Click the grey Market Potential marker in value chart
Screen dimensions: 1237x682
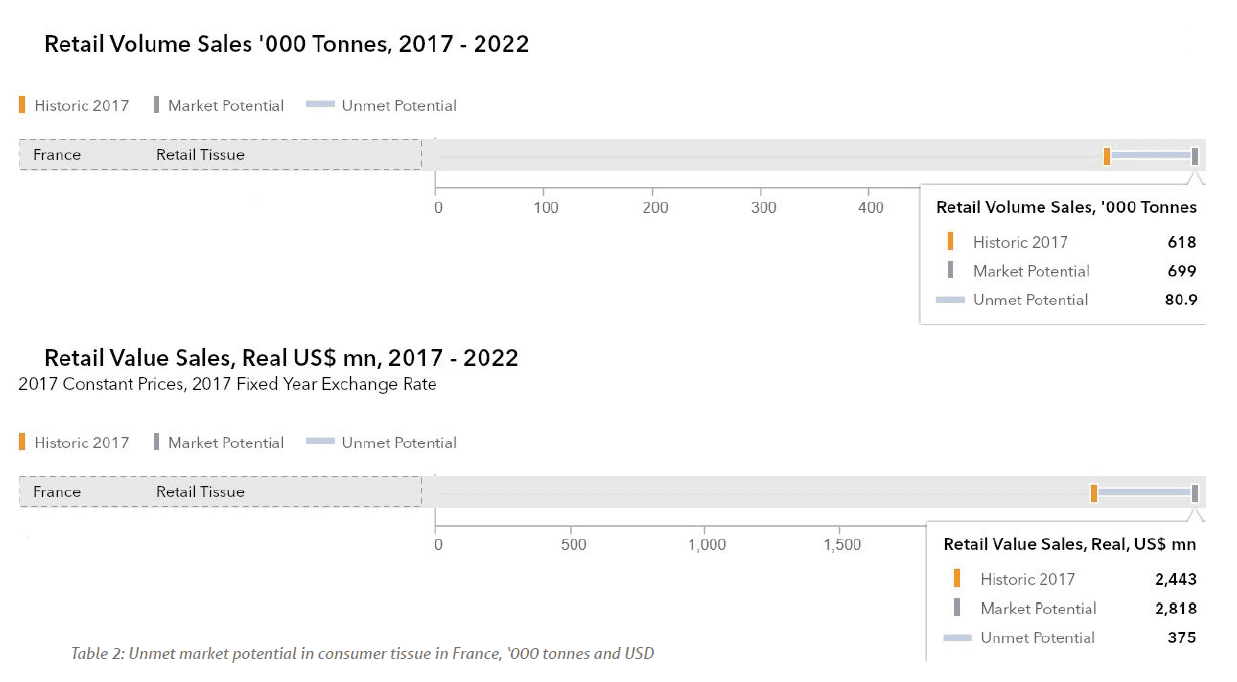(x=1195, y=493)
